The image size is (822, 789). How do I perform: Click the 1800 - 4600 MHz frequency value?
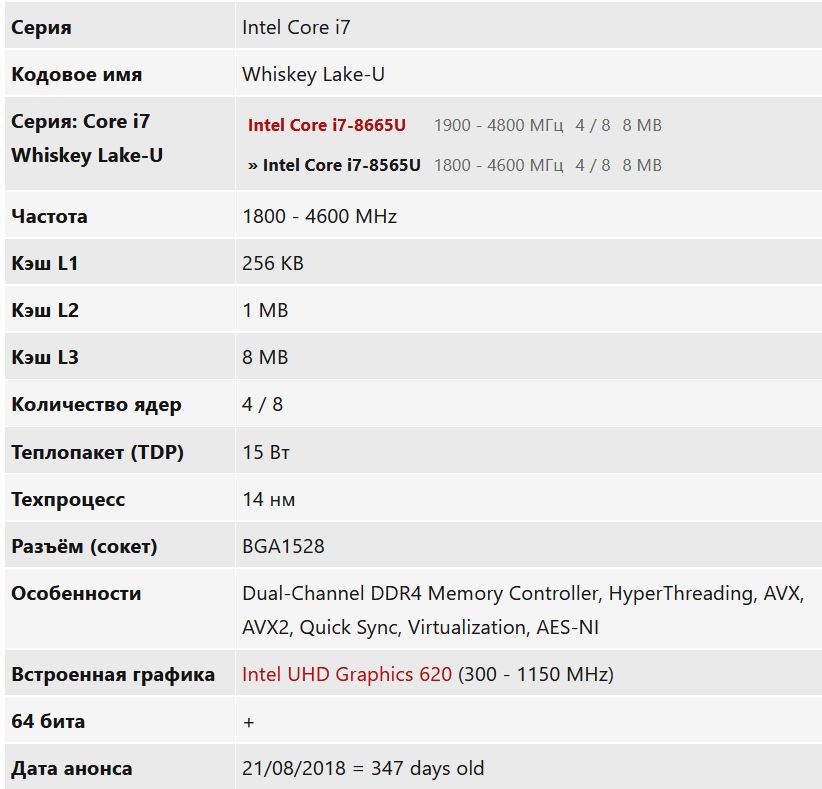[x=319, y=216]
